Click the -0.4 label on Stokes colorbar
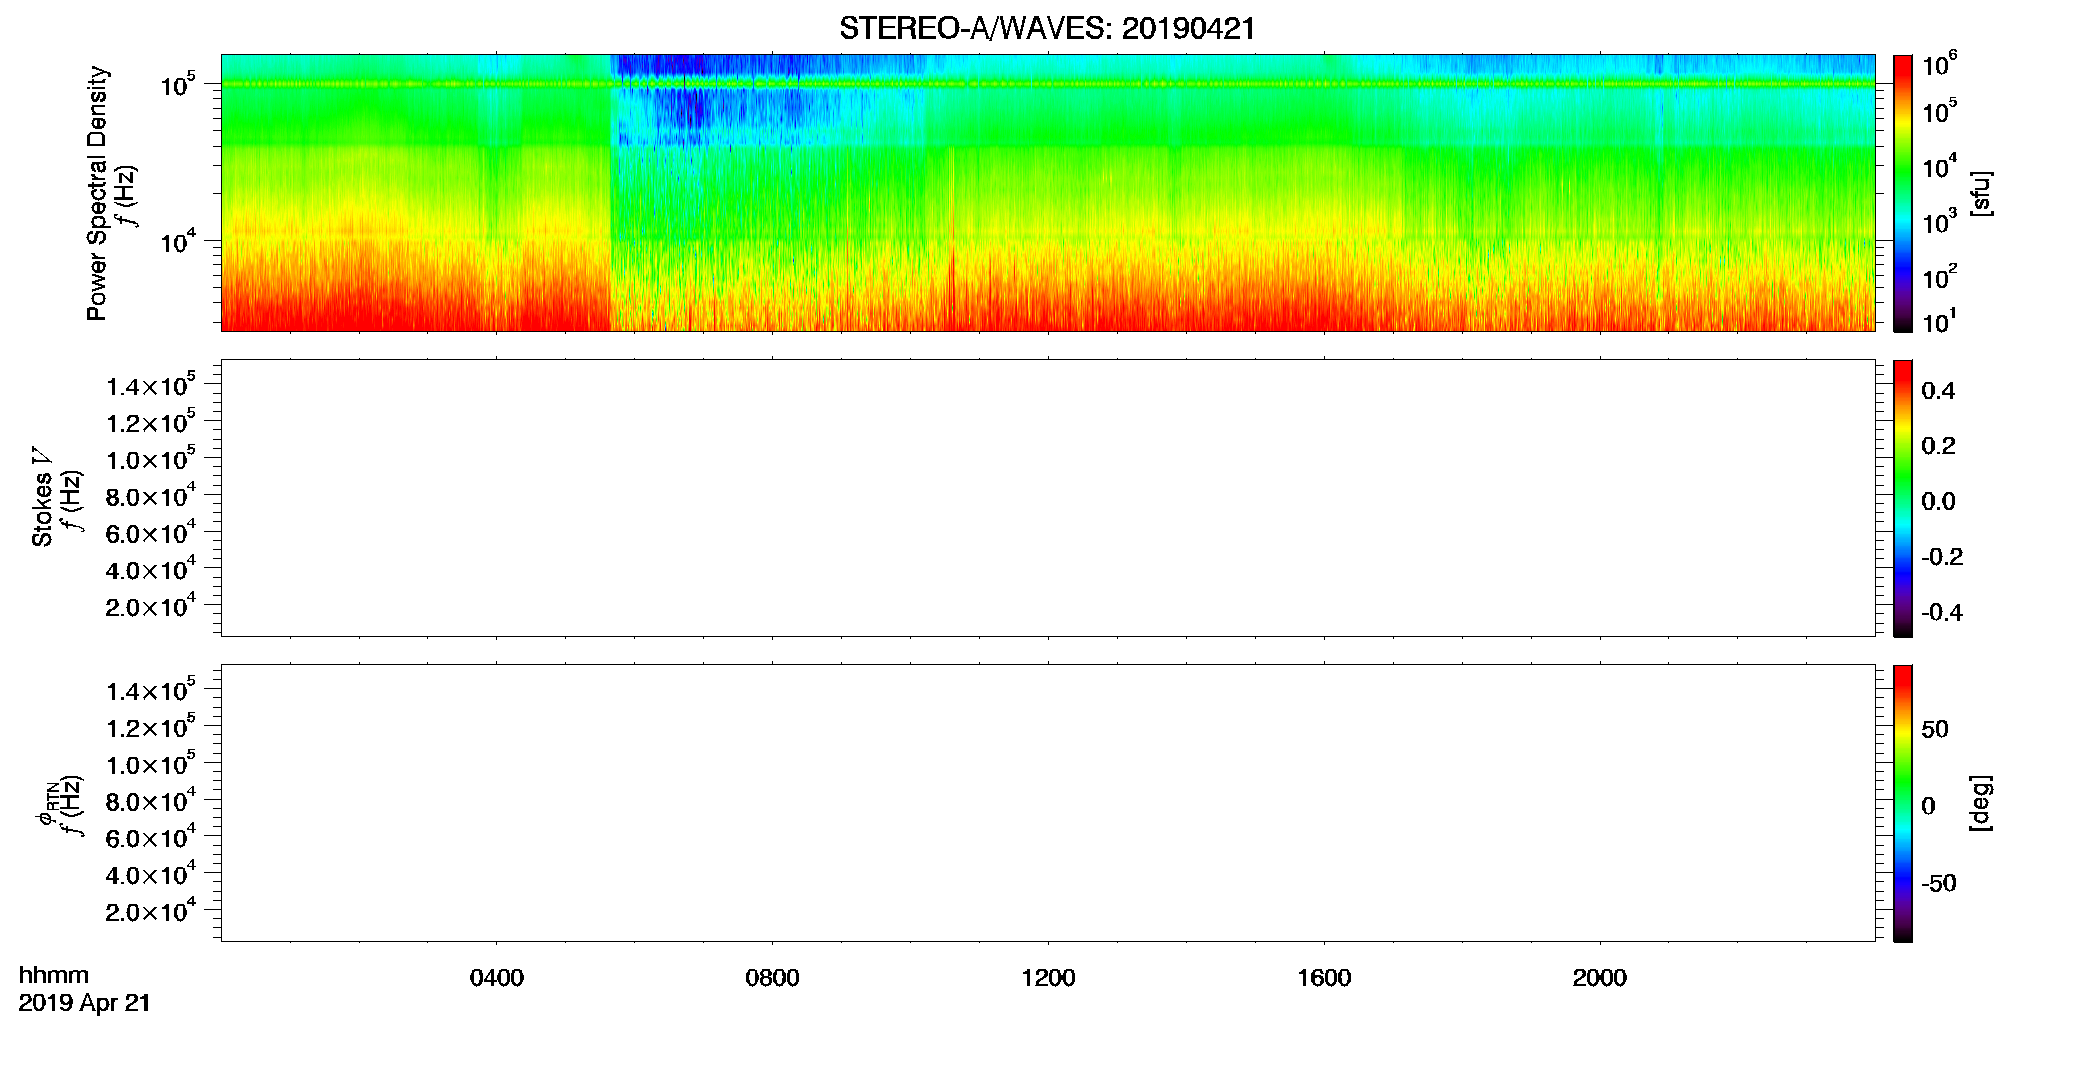This screenshot has height=1080, width=2096. click(x=1942, y=613)
